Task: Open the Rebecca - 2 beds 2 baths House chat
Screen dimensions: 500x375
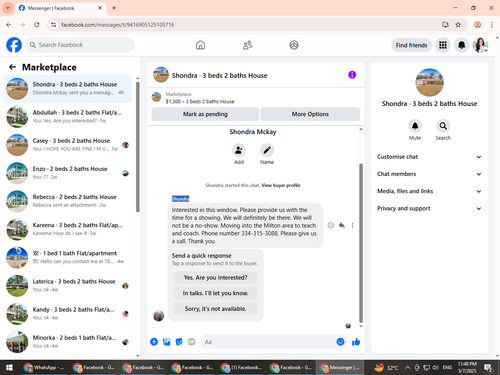Action: pyautogui.click(x=67, y=201)
